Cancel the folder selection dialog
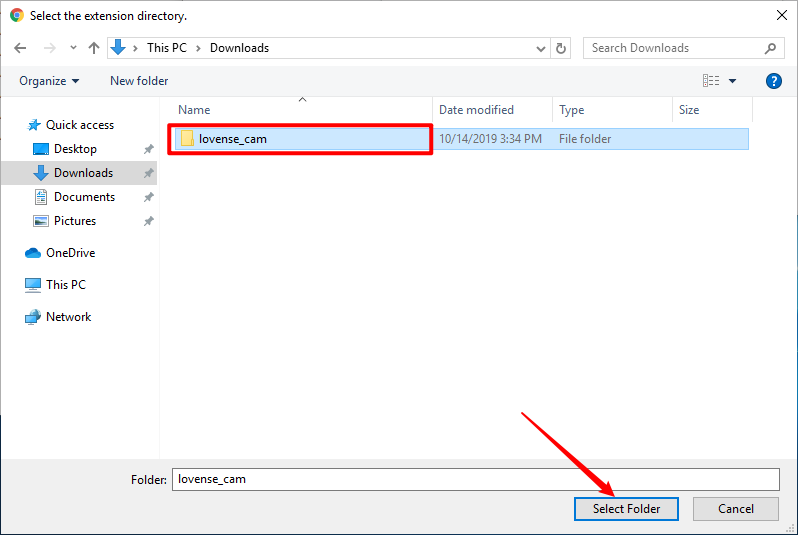 (736, 509)
